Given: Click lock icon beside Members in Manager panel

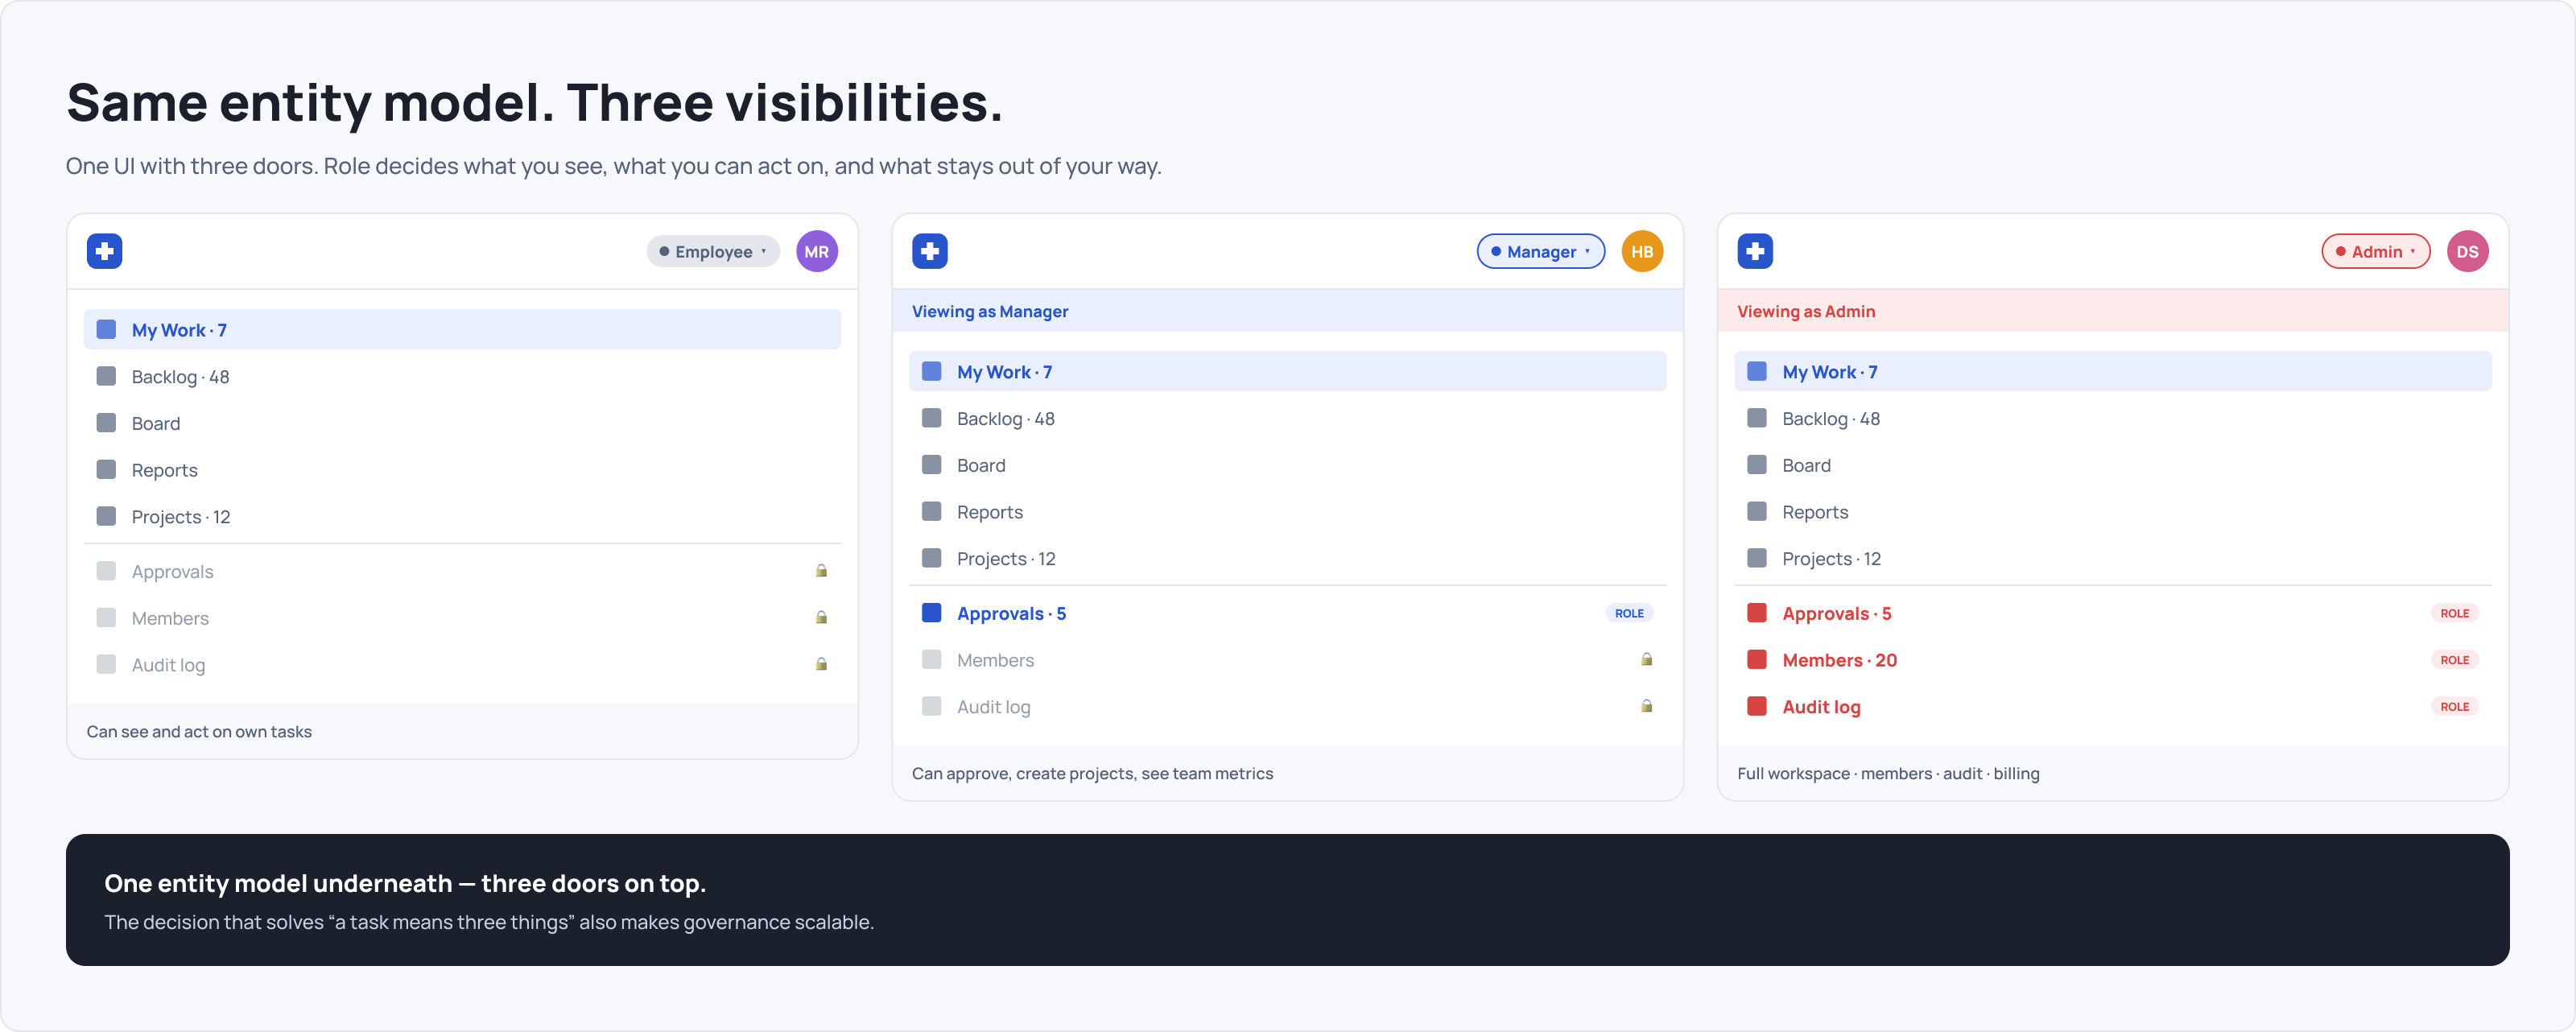Looking at the screenshot, I should point(1646,660).
